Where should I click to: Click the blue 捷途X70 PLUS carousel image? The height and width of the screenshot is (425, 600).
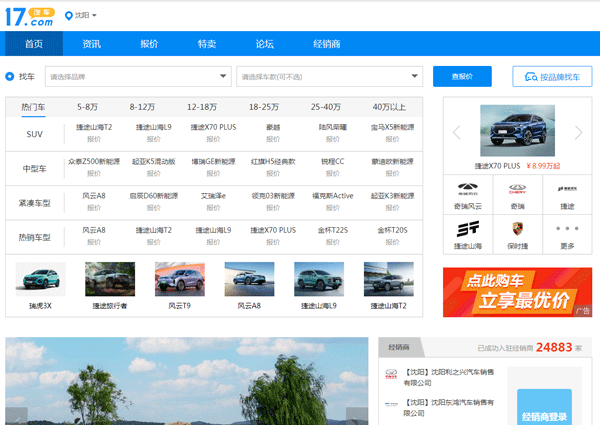(x=517, y=130)
